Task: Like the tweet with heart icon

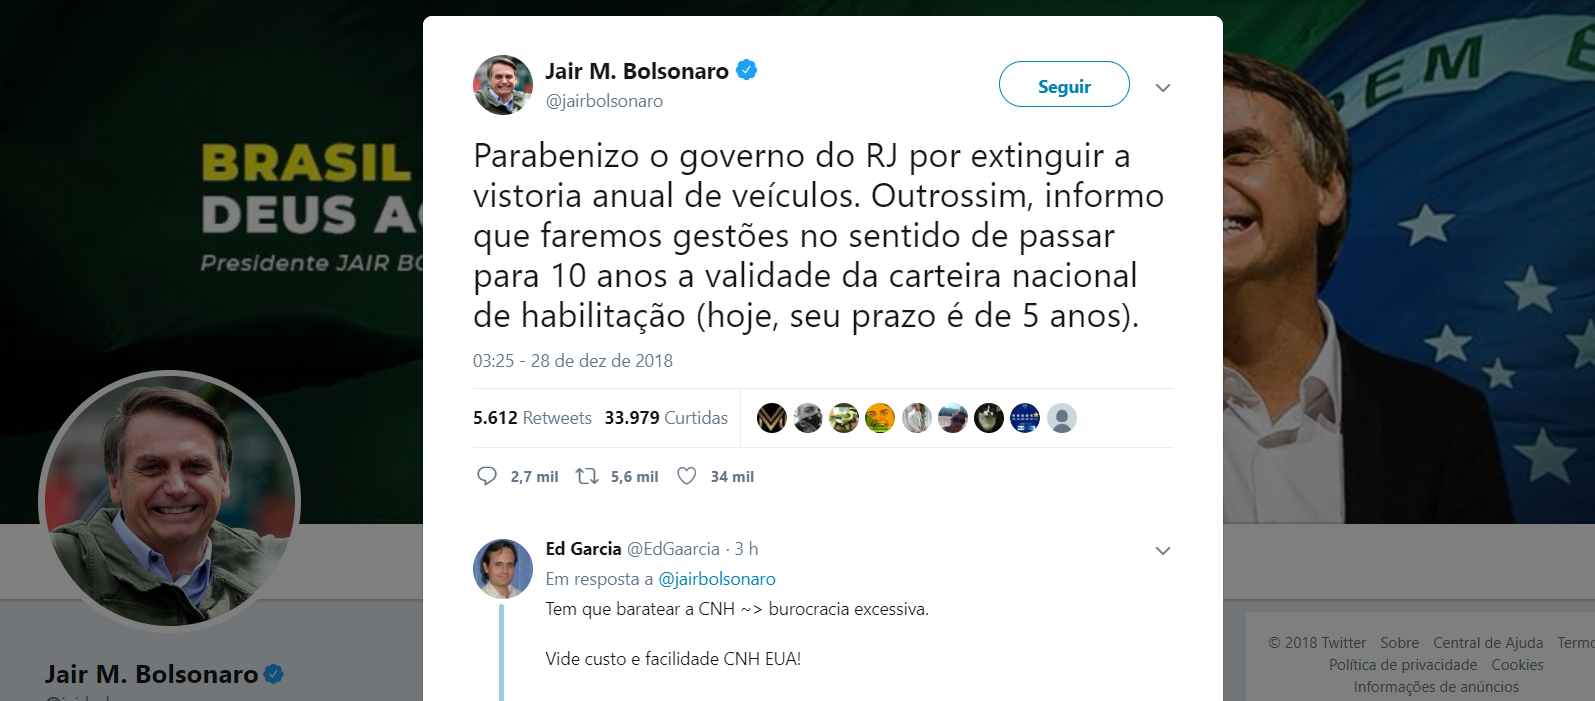Action: tap(687, 476)
